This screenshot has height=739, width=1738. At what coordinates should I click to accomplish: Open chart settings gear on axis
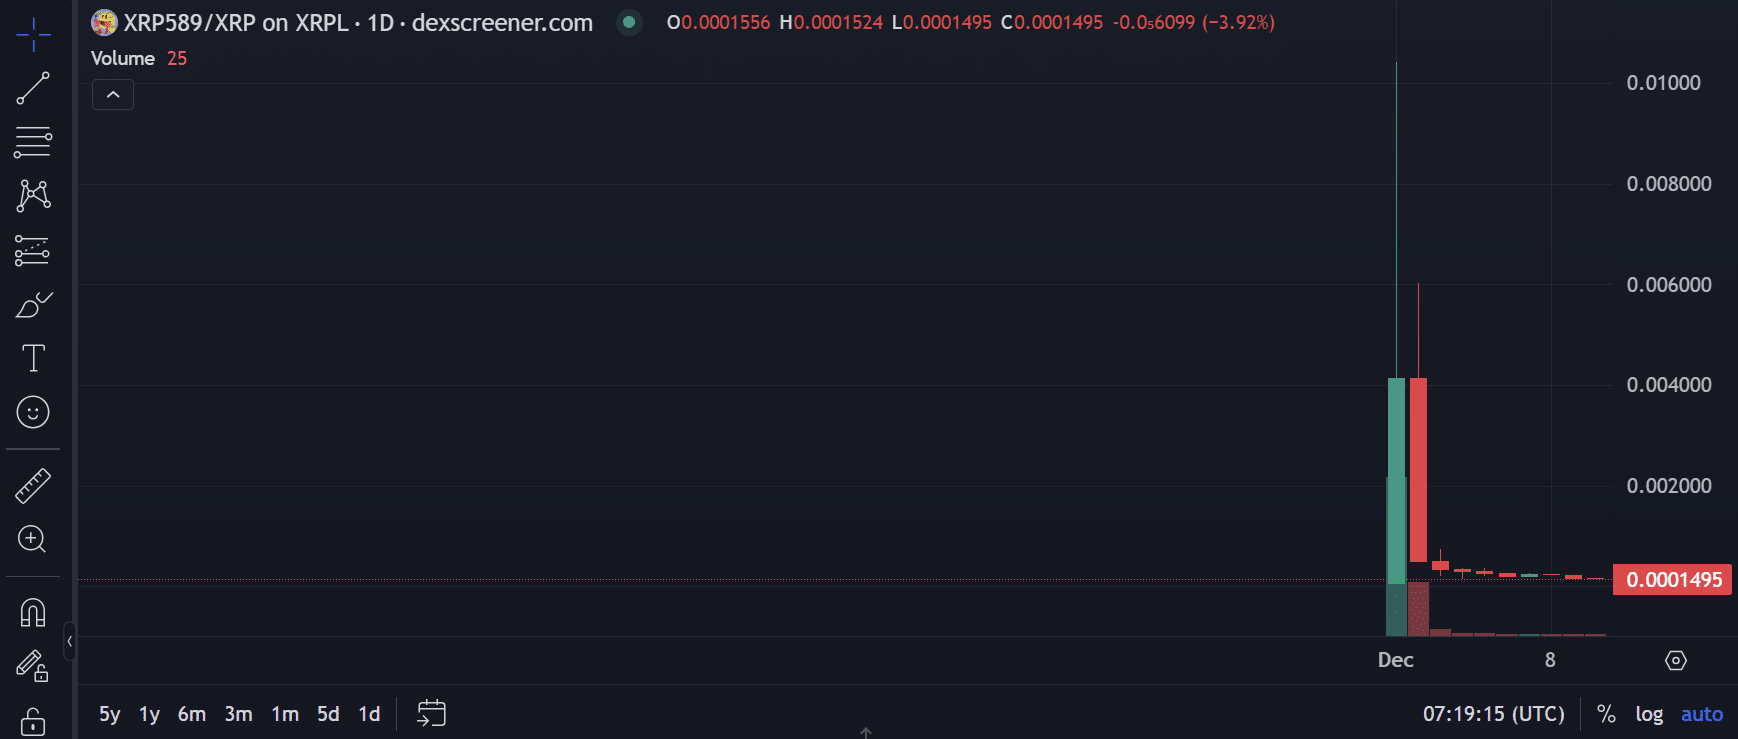click(x=1675, y=660)
